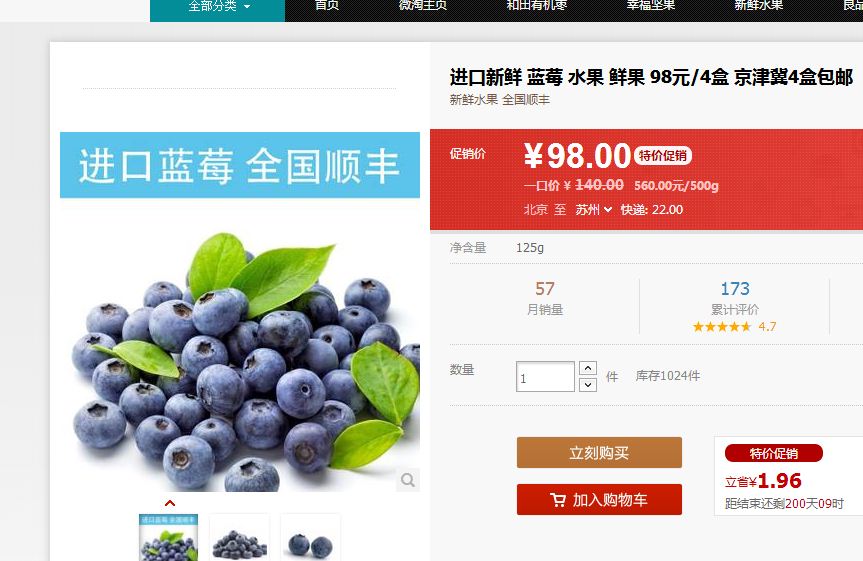Click the red up arrow above thumbnails
This screenshot has height=561, width=863.
point(170,503)
